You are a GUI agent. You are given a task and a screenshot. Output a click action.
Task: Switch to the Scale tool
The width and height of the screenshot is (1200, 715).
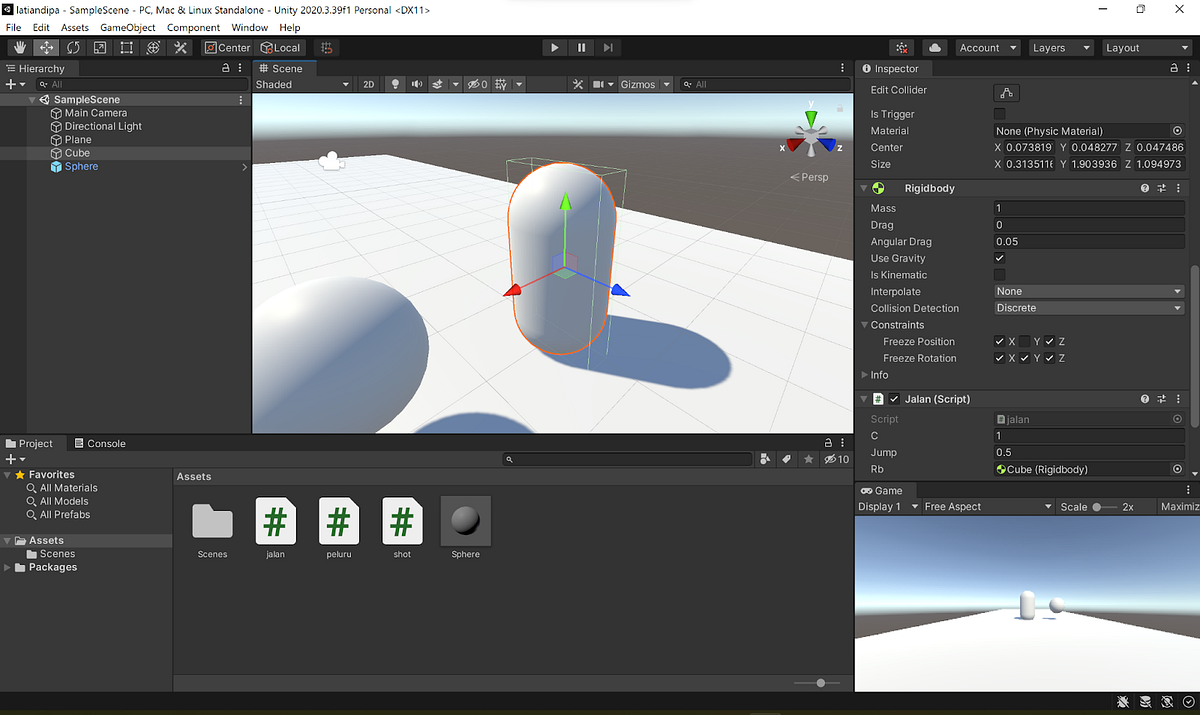click(x=100, y=47)
